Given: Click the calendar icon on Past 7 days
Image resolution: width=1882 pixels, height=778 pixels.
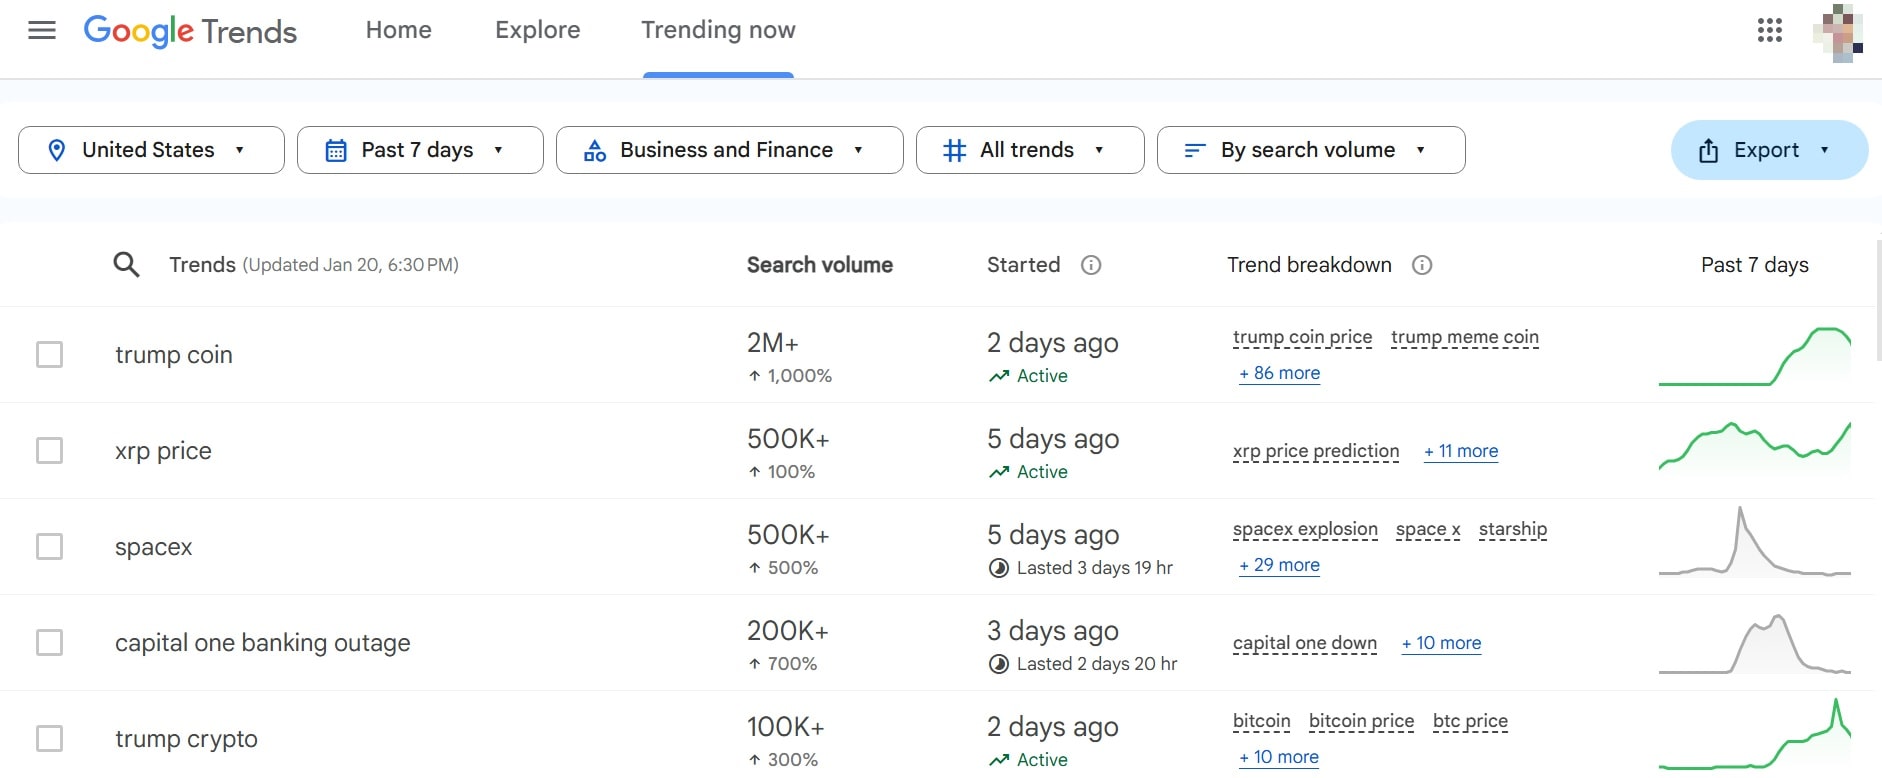Looking at the screenshot, I should click(x=336, y=150).
